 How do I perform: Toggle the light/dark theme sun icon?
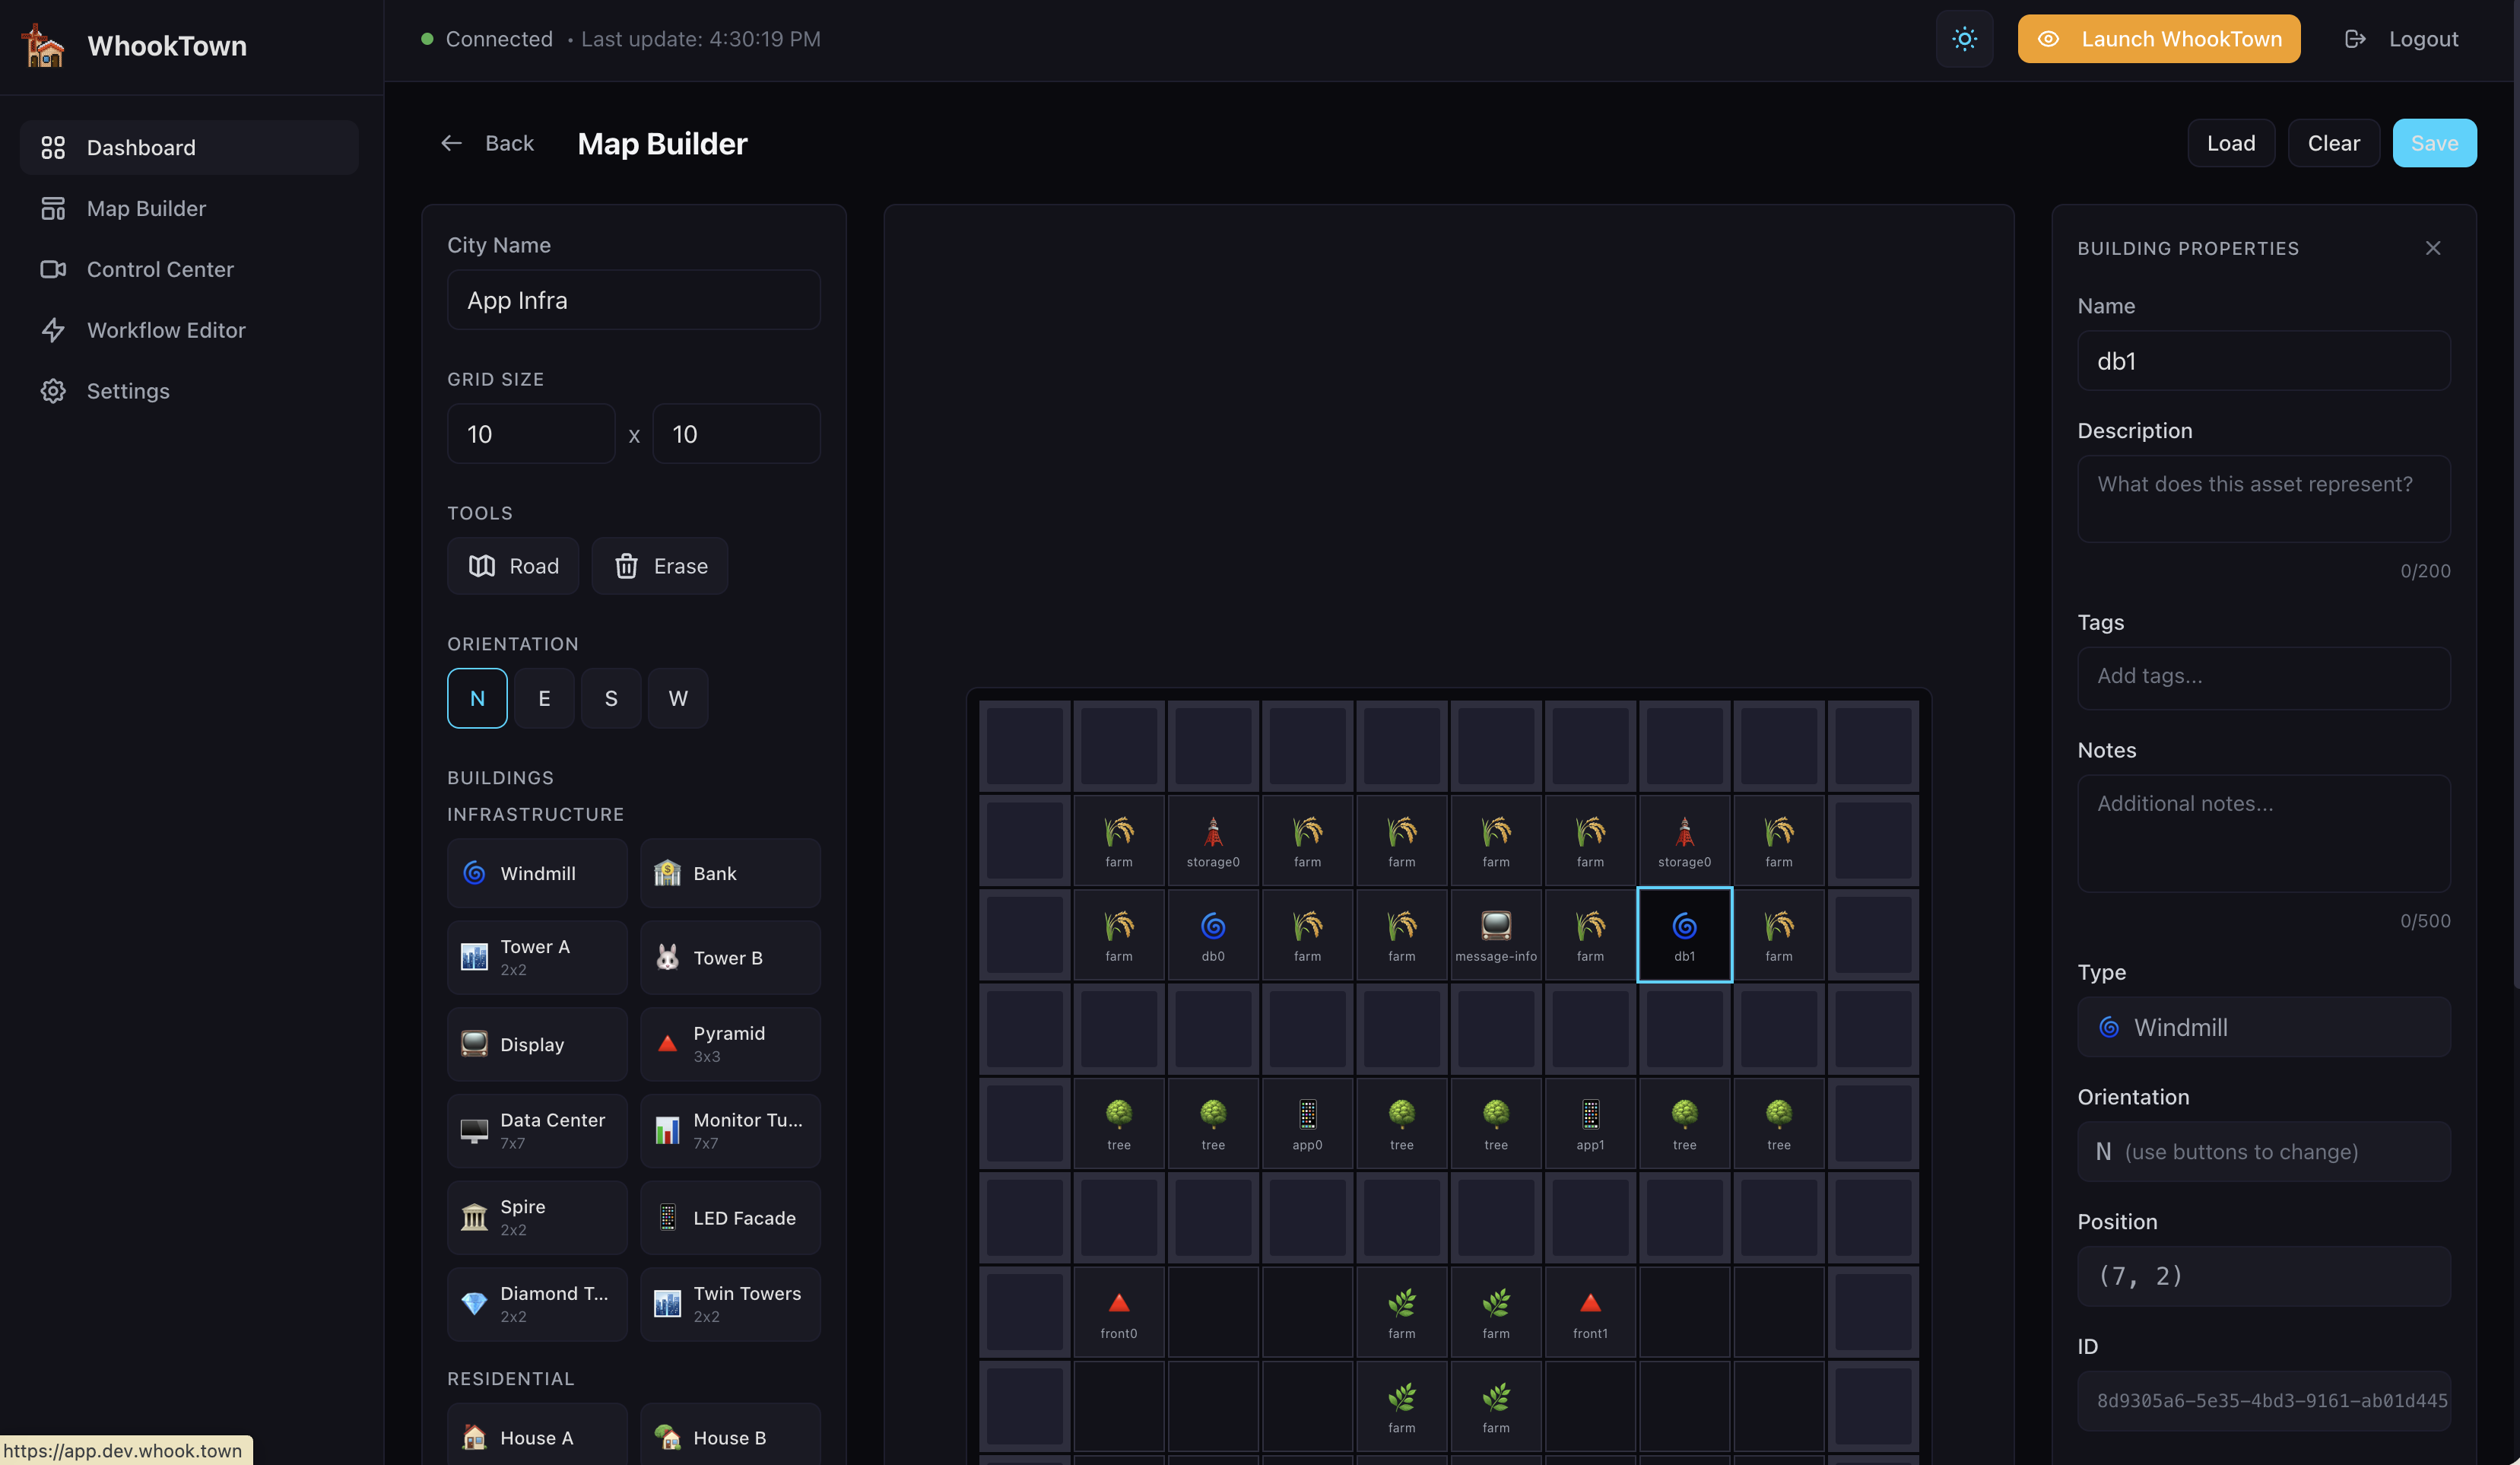point(1964,39)
